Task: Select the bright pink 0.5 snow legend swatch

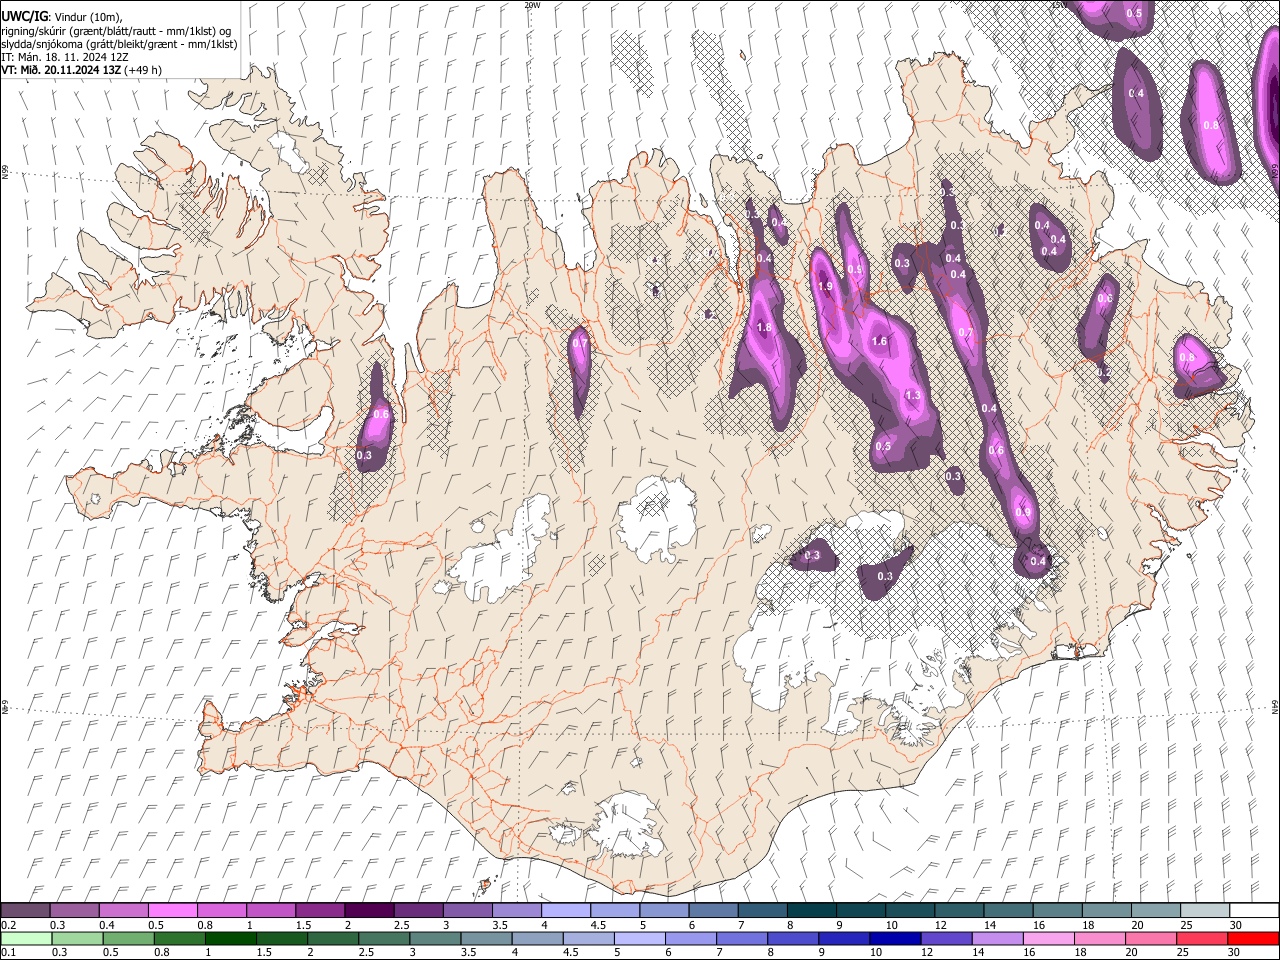Action: (173, 911)
